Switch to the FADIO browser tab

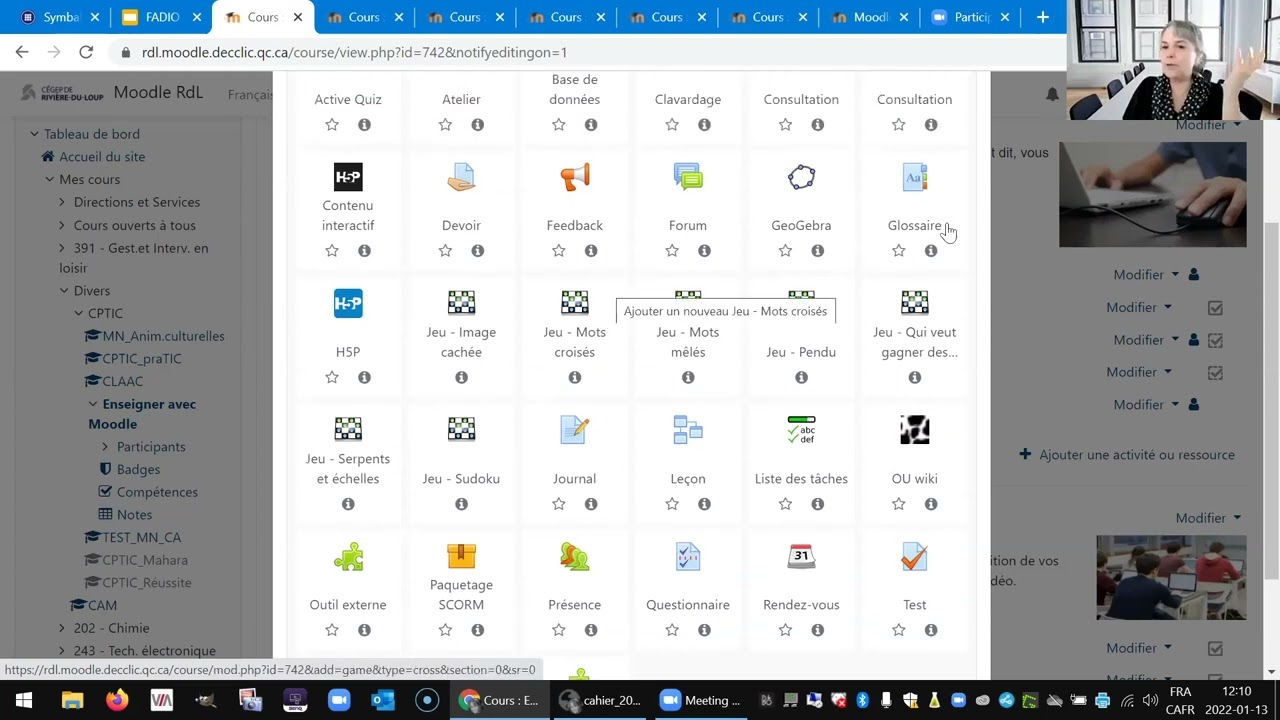[x=162, y=17]
